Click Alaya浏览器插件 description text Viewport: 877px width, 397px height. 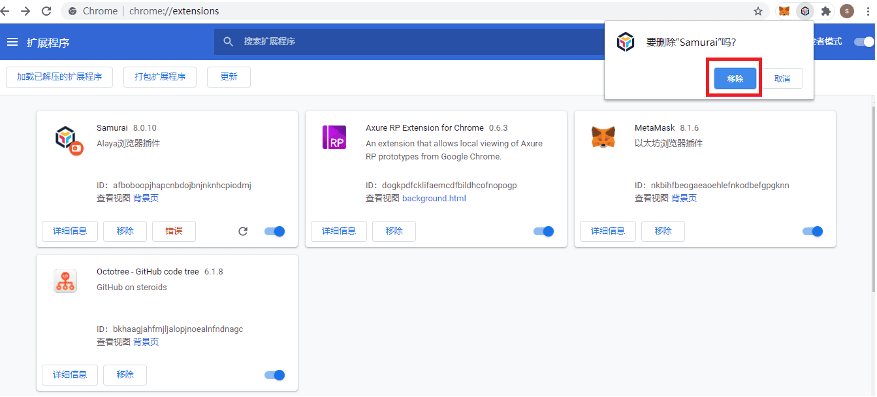(x=128, y=144)
